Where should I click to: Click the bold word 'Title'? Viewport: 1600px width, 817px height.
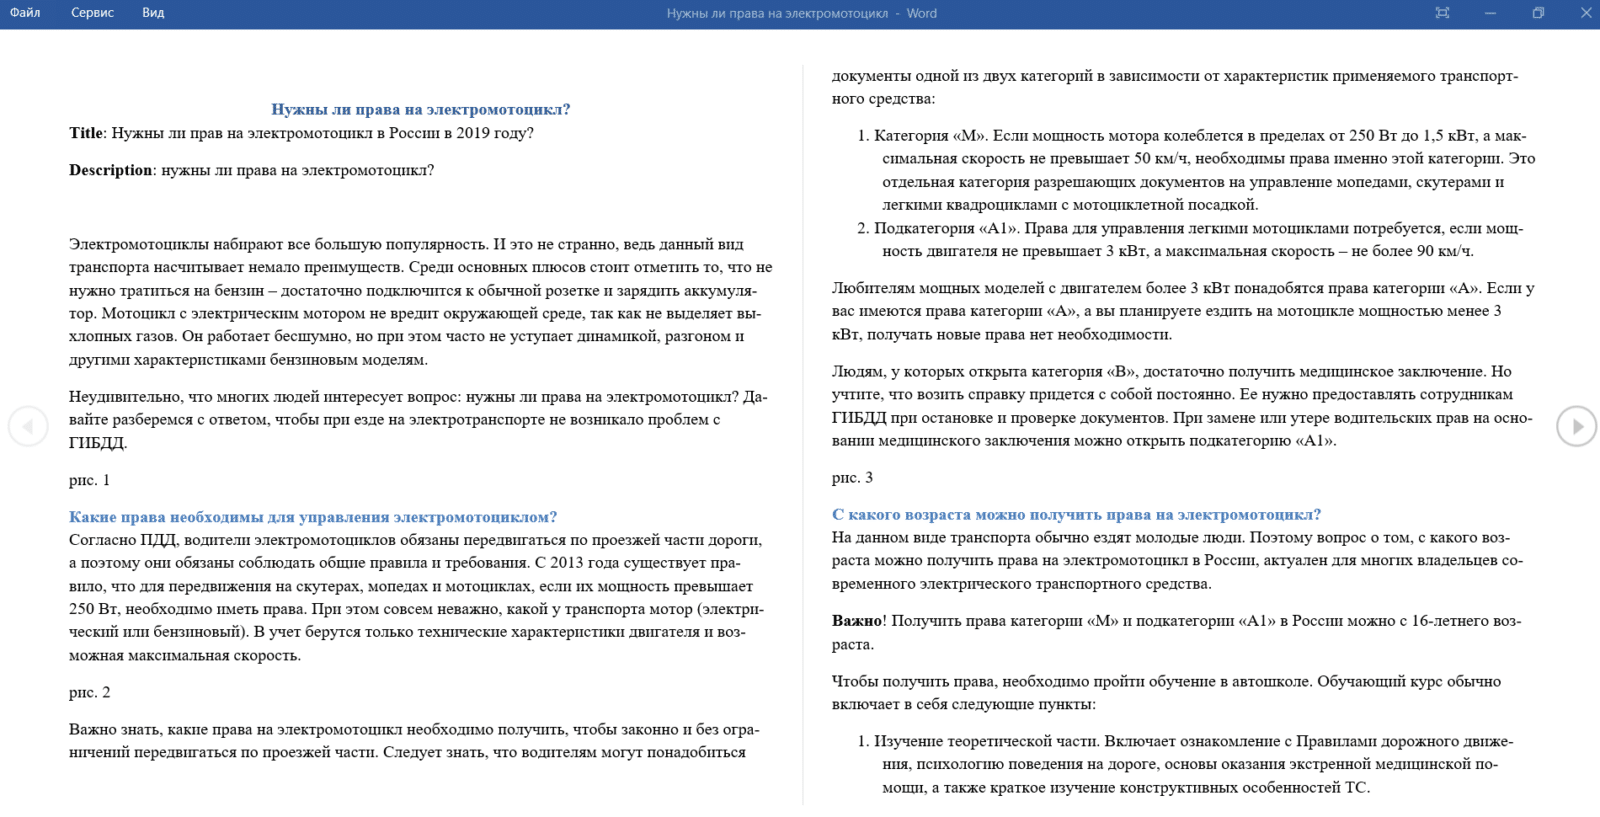coord(86,133)
